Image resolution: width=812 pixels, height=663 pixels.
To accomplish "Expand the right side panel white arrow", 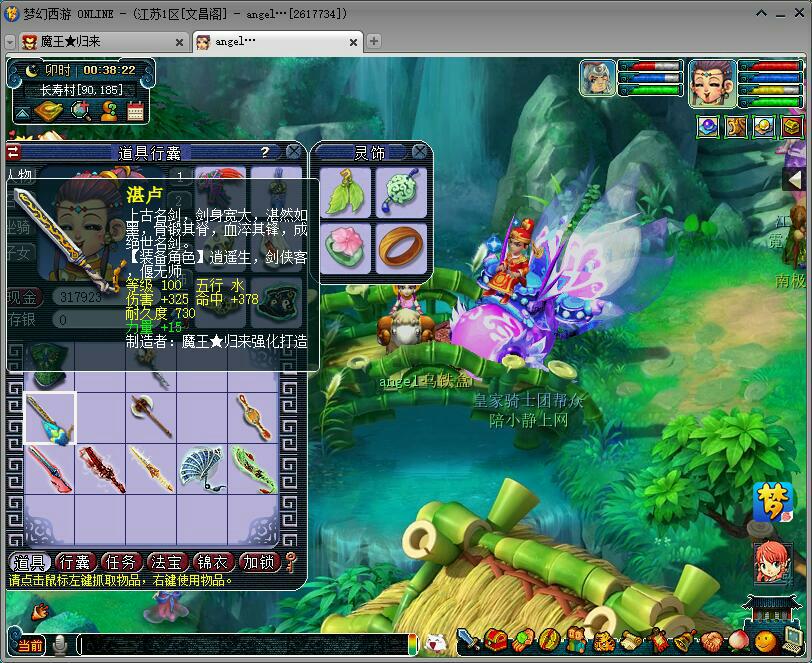I will 794,180.
